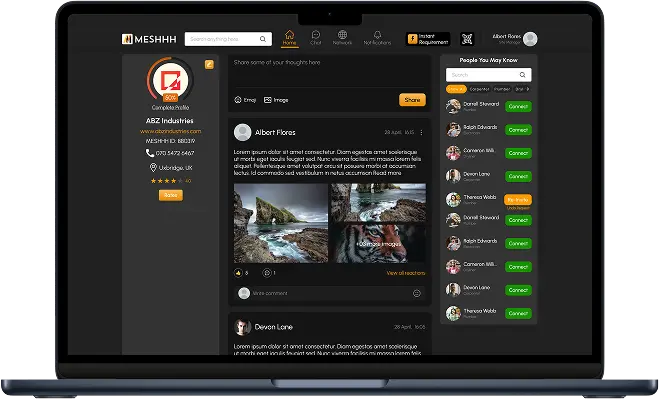The image size is (660, 401).
Task: Click the www.abzindustries.com link
Action: click(x=171, y=131)
